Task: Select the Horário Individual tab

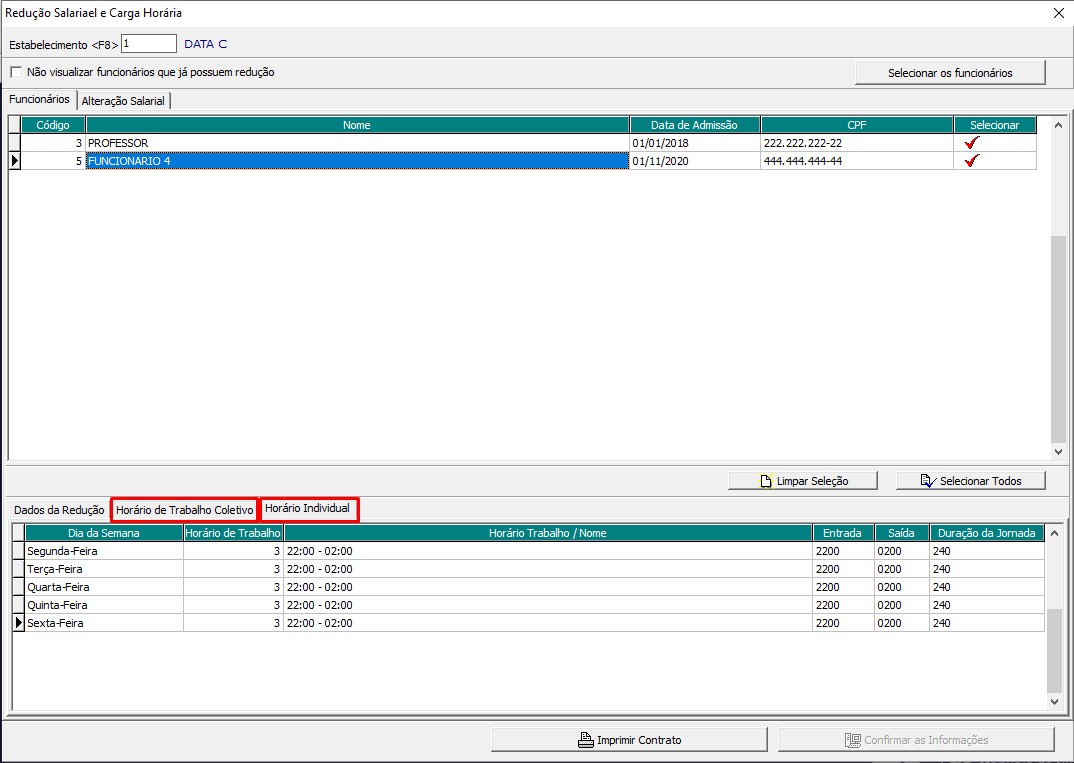Action: point(308,508)
